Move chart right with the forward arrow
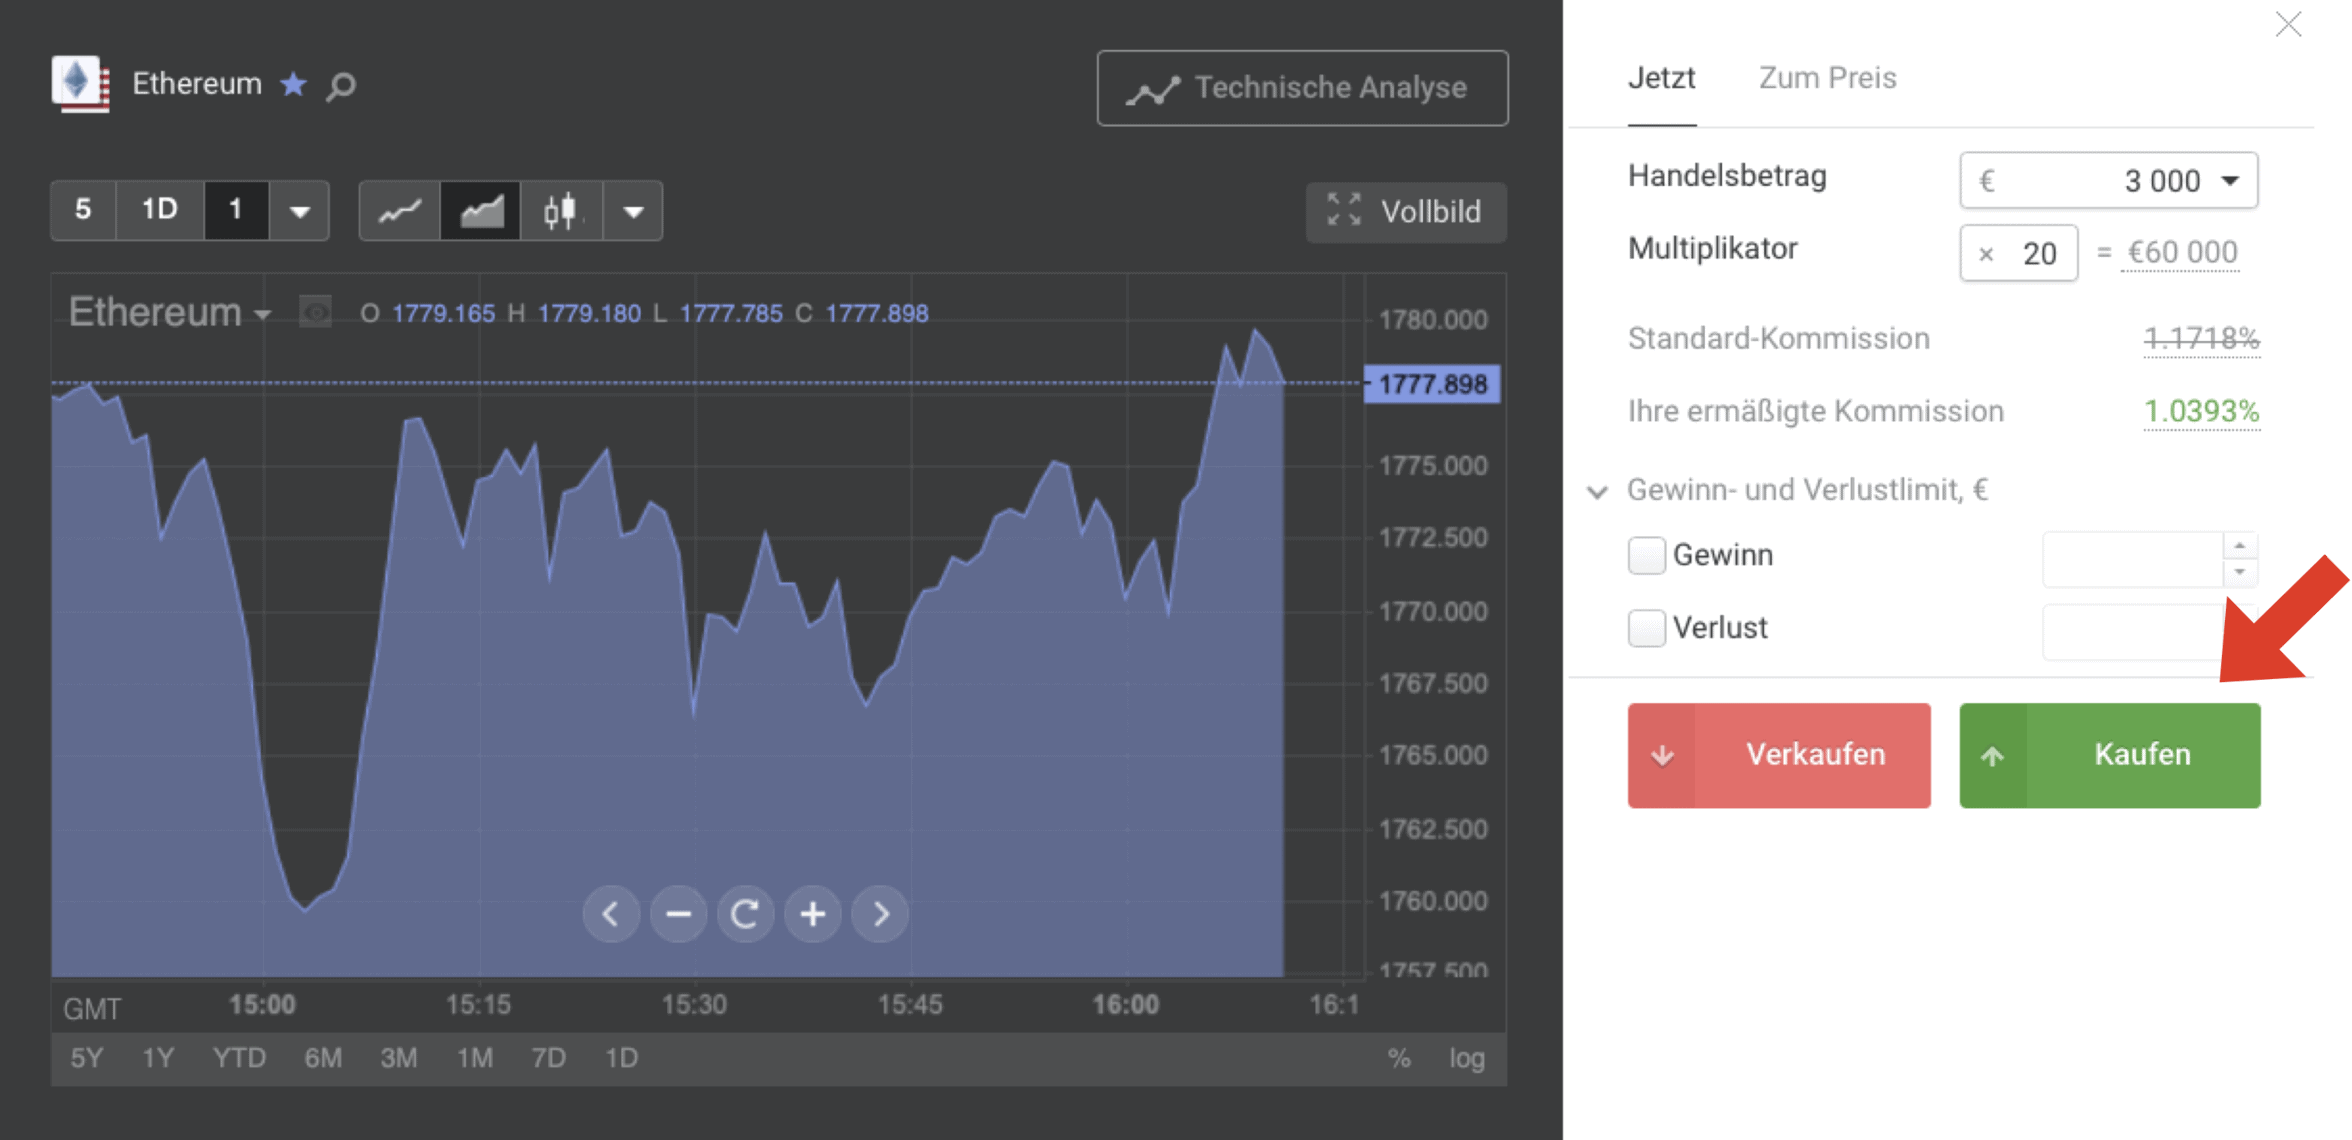Image resolution: width=2352 pixels, height=1140 pixels. [880, 914]
